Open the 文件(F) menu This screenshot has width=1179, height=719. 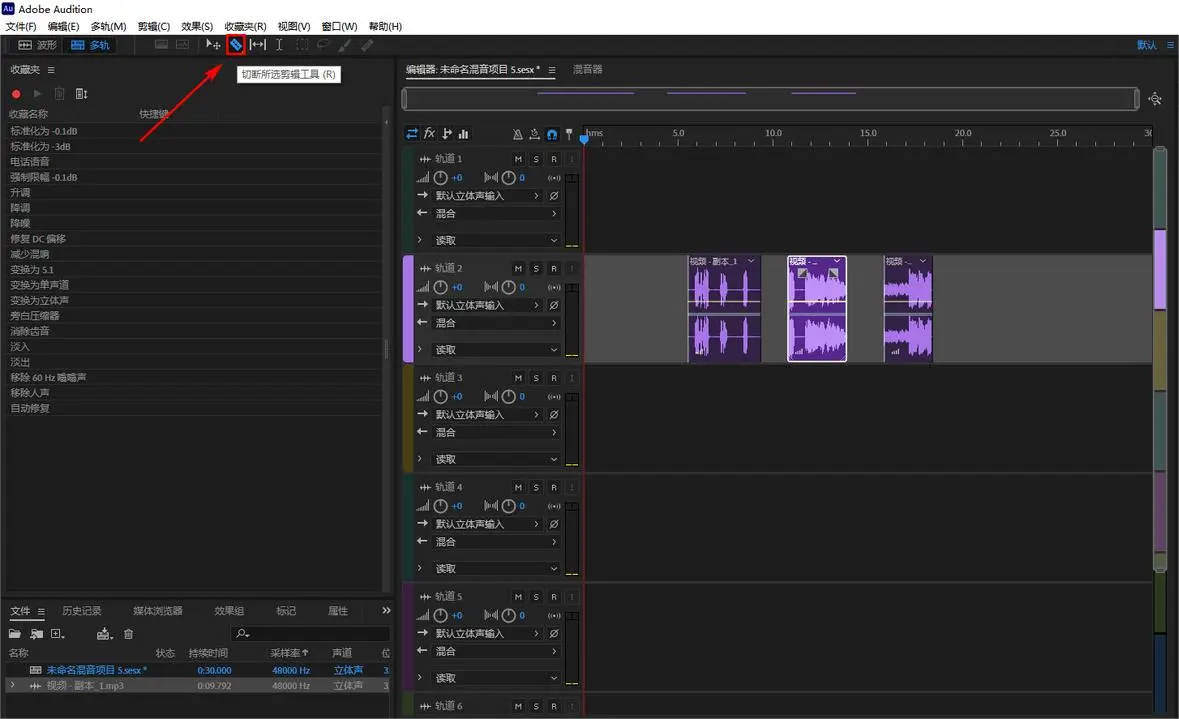21,26
